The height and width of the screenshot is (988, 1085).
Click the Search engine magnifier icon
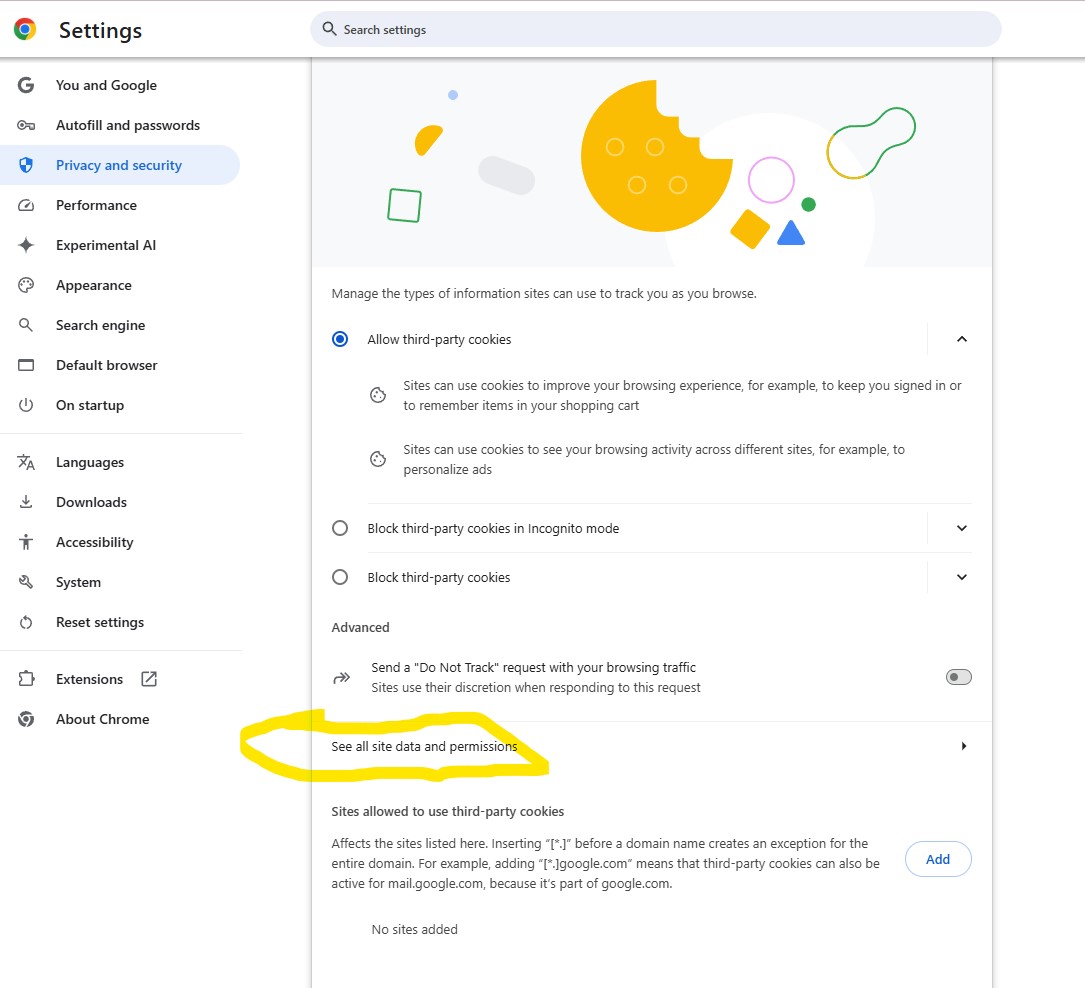click(x=26, y=324)
